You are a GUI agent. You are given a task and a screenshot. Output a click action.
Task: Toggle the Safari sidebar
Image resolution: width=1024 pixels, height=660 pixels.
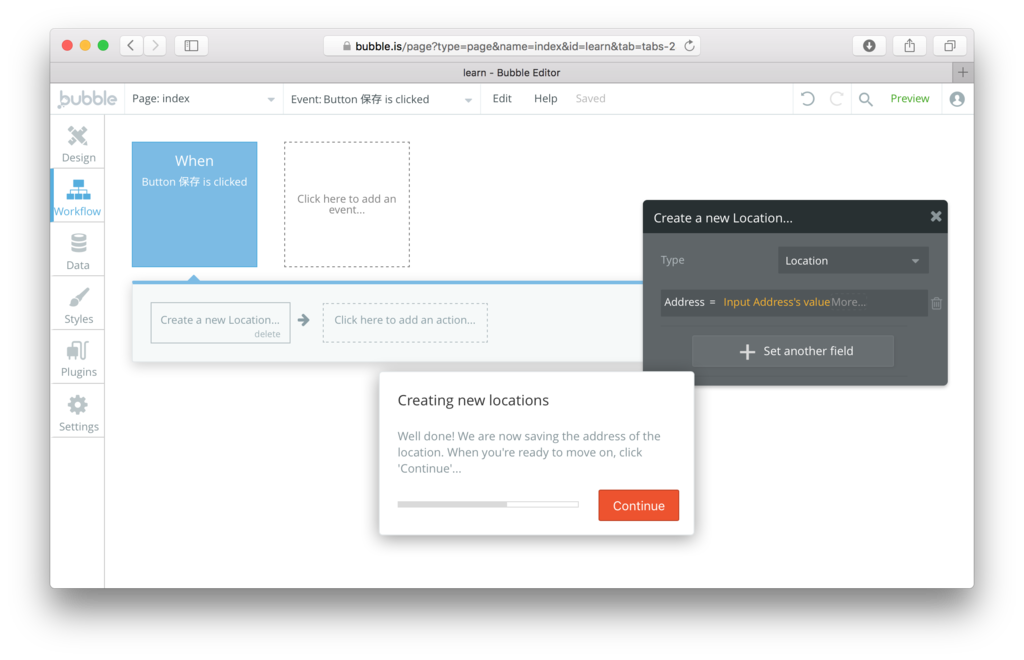tap(191, 45)
